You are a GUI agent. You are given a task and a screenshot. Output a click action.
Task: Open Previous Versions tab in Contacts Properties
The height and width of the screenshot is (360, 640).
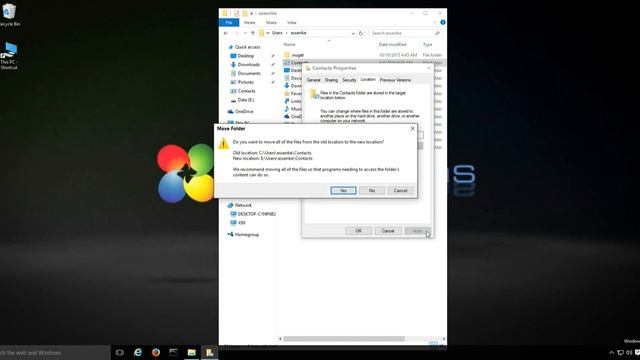click(395, 80)
